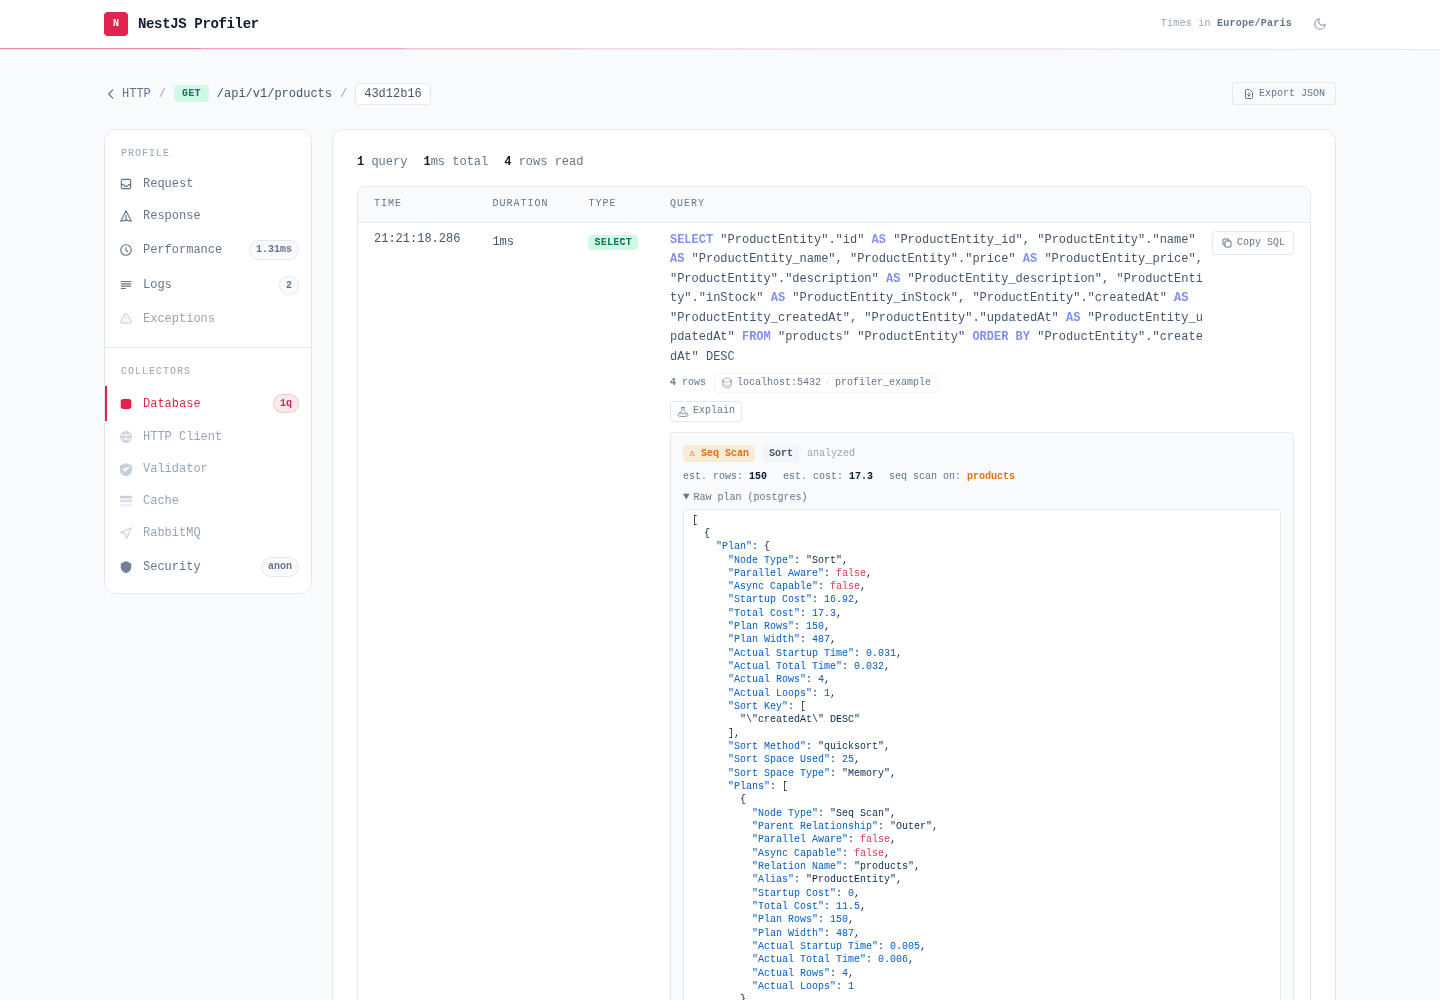Click the Response triangle icon
This screenshot has width=1440, height=1000.
click(126, 216)
